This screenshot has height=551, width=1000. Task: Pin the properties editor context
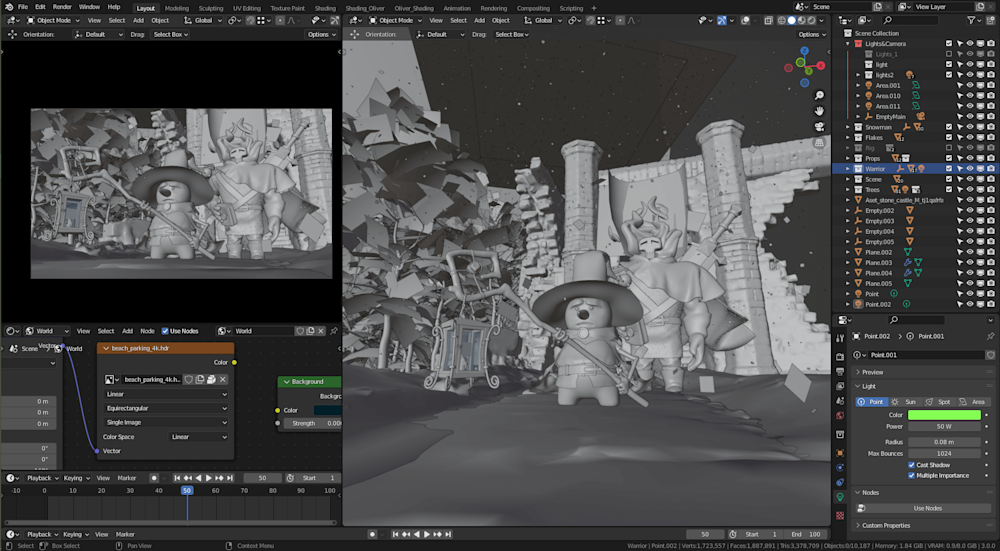tap(990, 336)
